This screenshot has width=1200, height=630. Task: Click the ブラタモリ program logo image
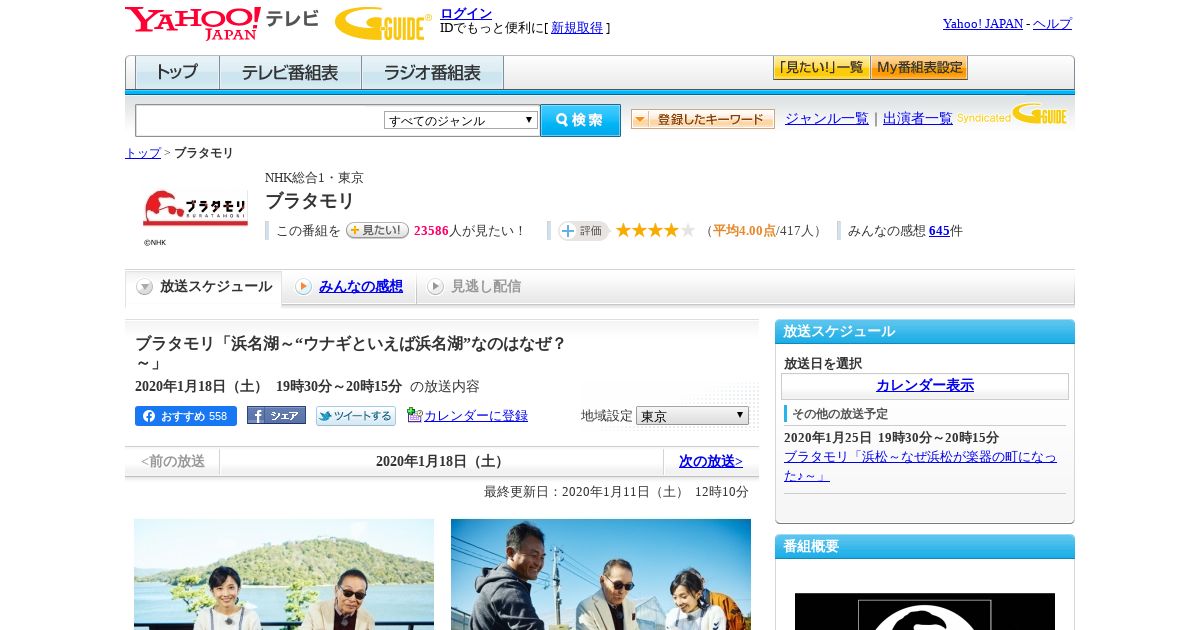tap(195, 210)
